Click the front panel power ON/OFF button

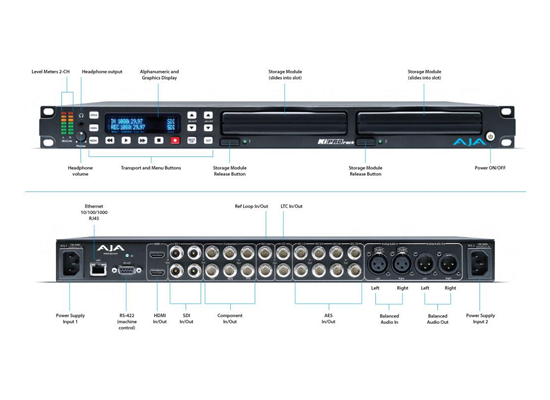(x=490, y=136)
